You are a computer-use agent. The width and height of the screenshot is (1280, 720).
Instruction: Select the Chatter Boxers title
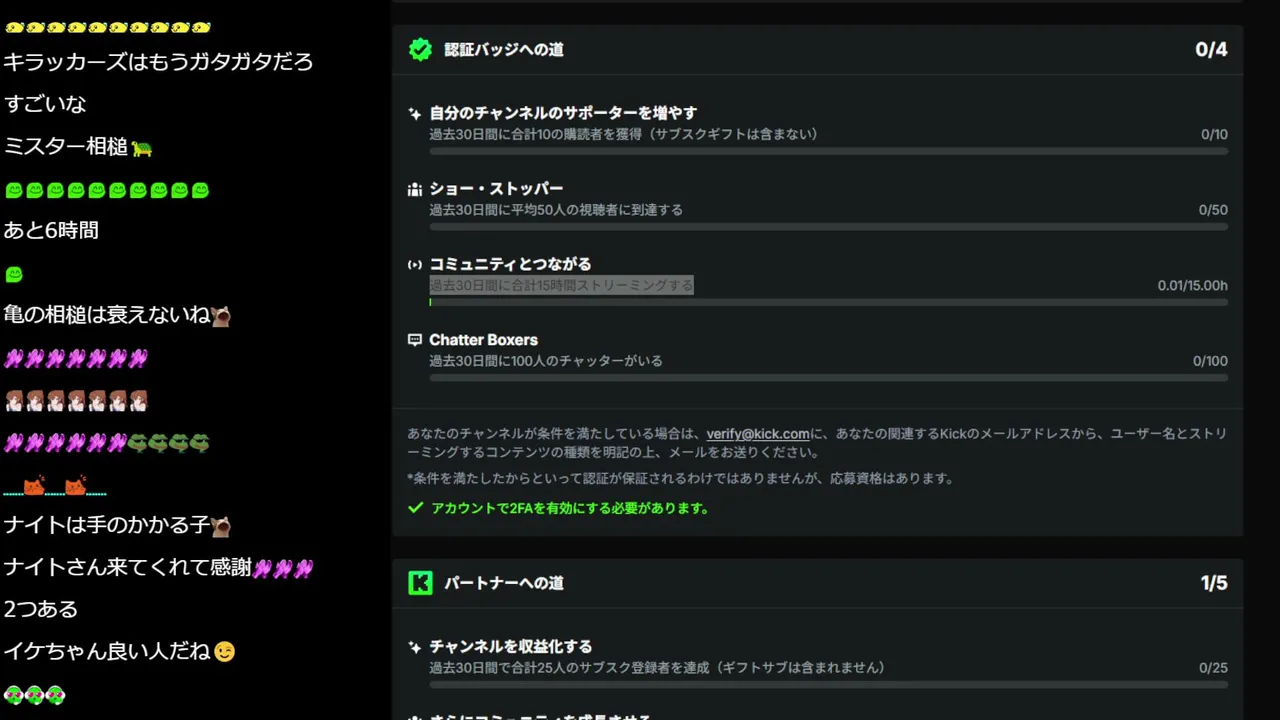pos(483,340)
